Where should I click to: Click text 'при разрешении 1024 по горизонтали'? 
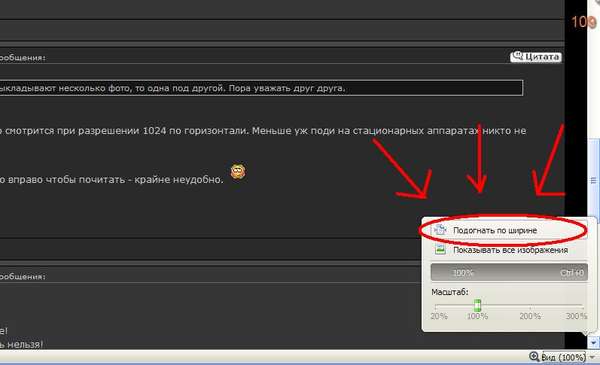tap(153, 131)
